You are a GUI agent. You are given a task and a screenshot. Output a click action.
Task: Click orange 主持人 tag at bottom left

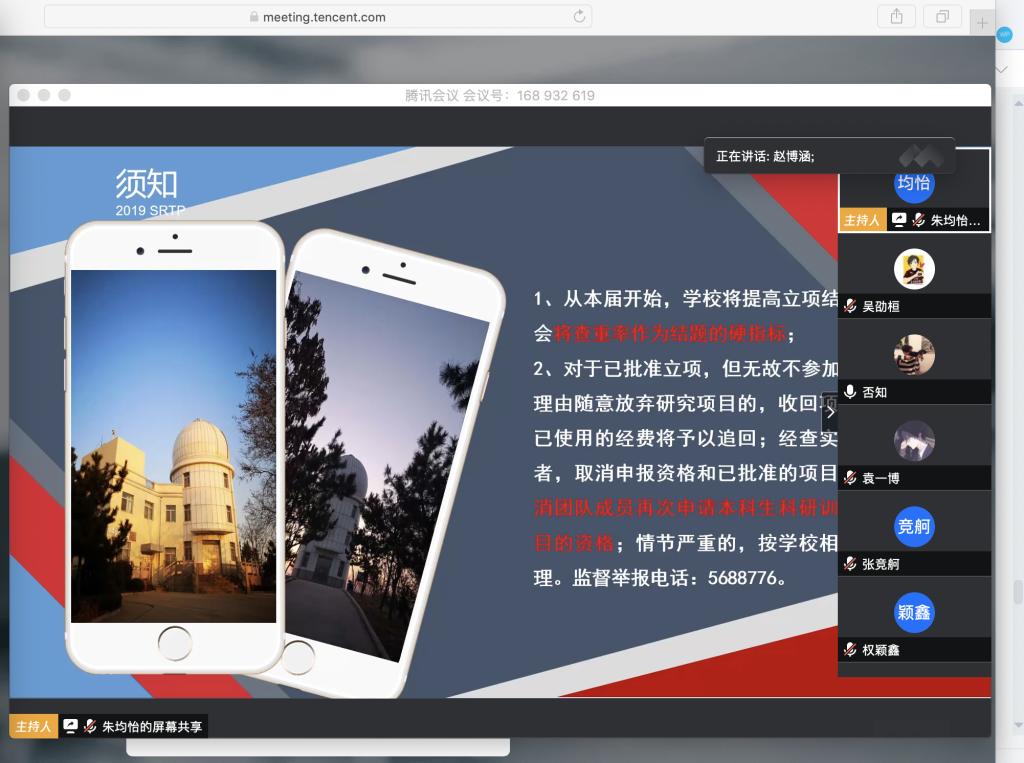tap(33, 726)
